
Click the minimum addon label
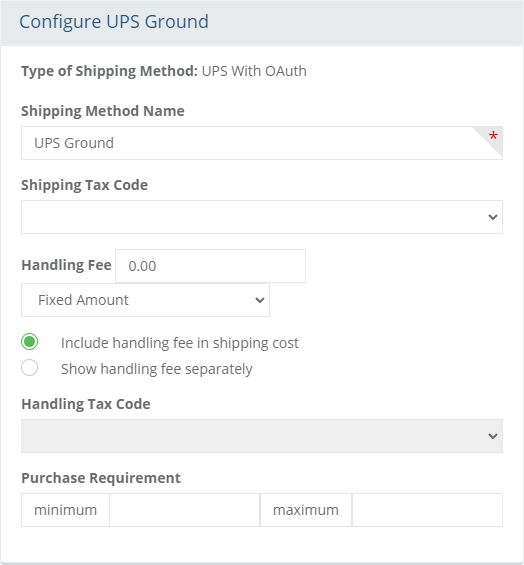pos(65,510)
